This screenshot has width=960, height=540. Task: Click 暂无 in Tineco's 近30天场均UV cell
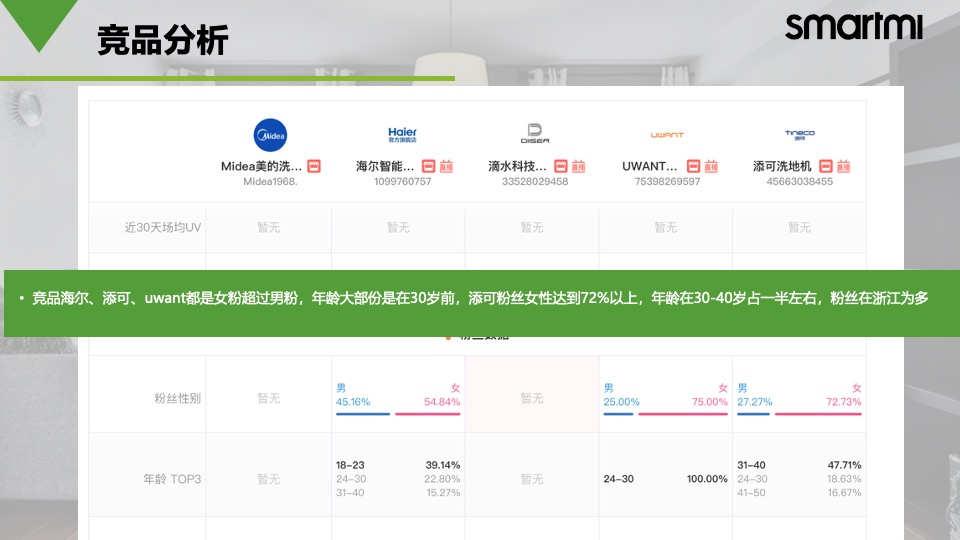(800, 227)
